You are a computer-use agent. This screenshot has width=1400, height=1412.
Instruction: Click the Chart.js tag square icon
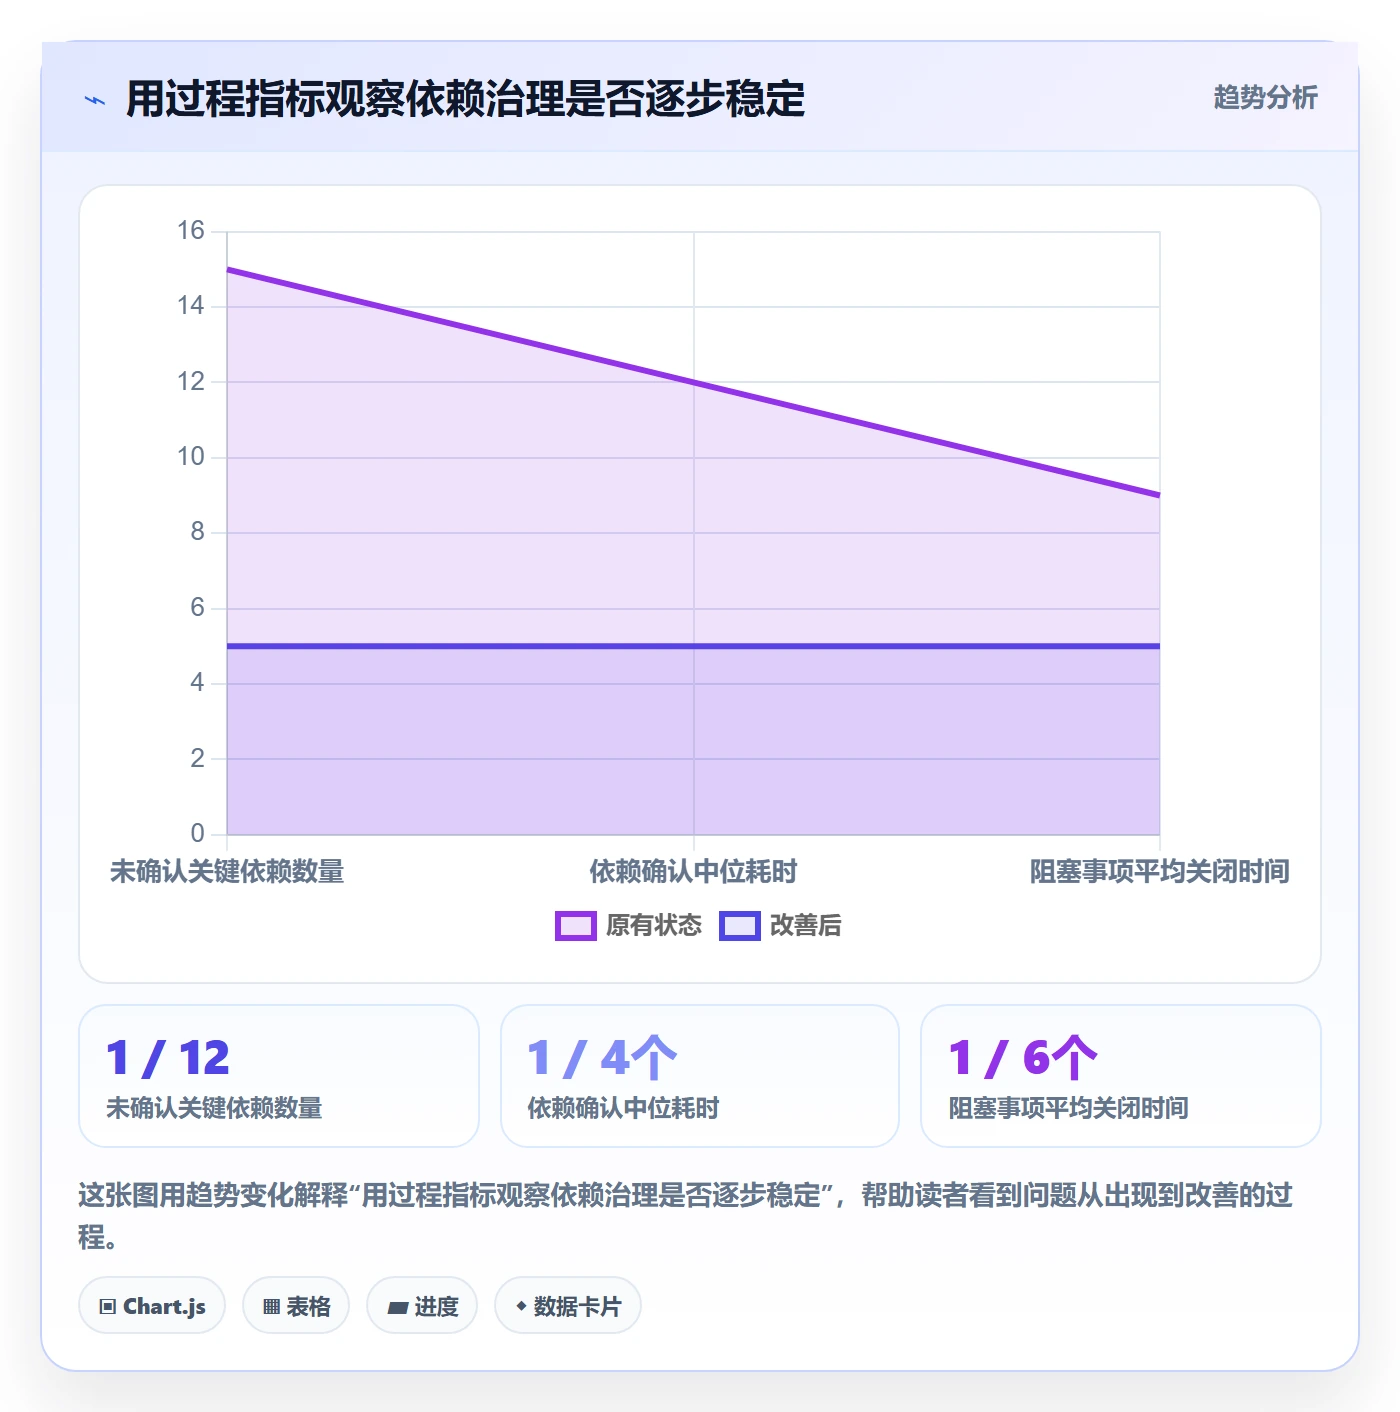pyautogui.click(x=108, y=1306)
